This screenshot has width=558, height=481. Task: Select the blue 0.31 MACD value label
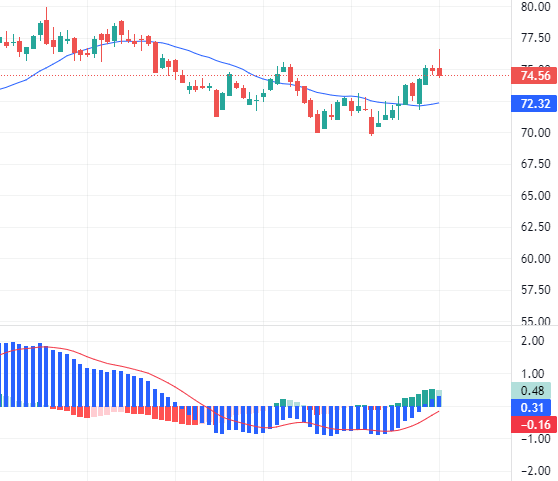coord(531,407)
